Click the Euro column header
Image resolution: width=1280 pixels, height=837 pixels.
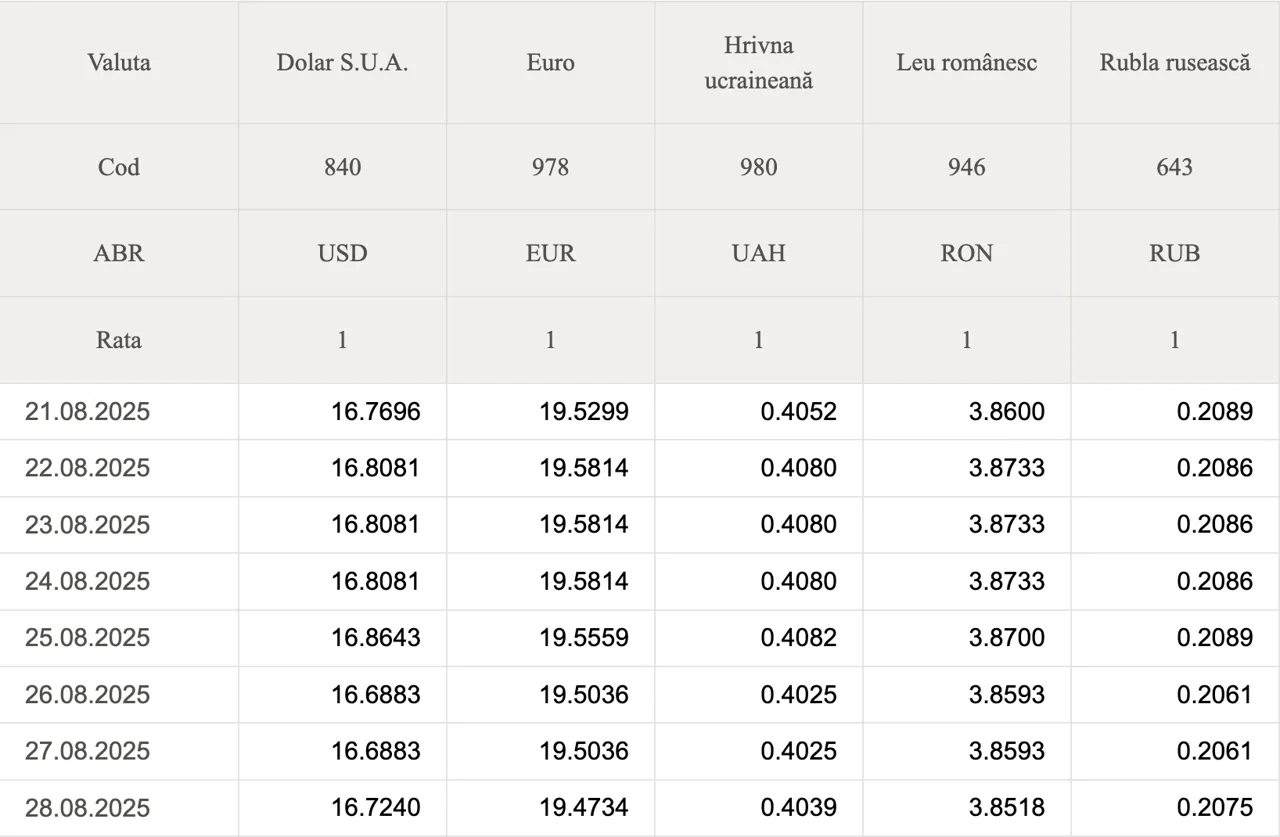pyautogui.click(x=550, y=62)
